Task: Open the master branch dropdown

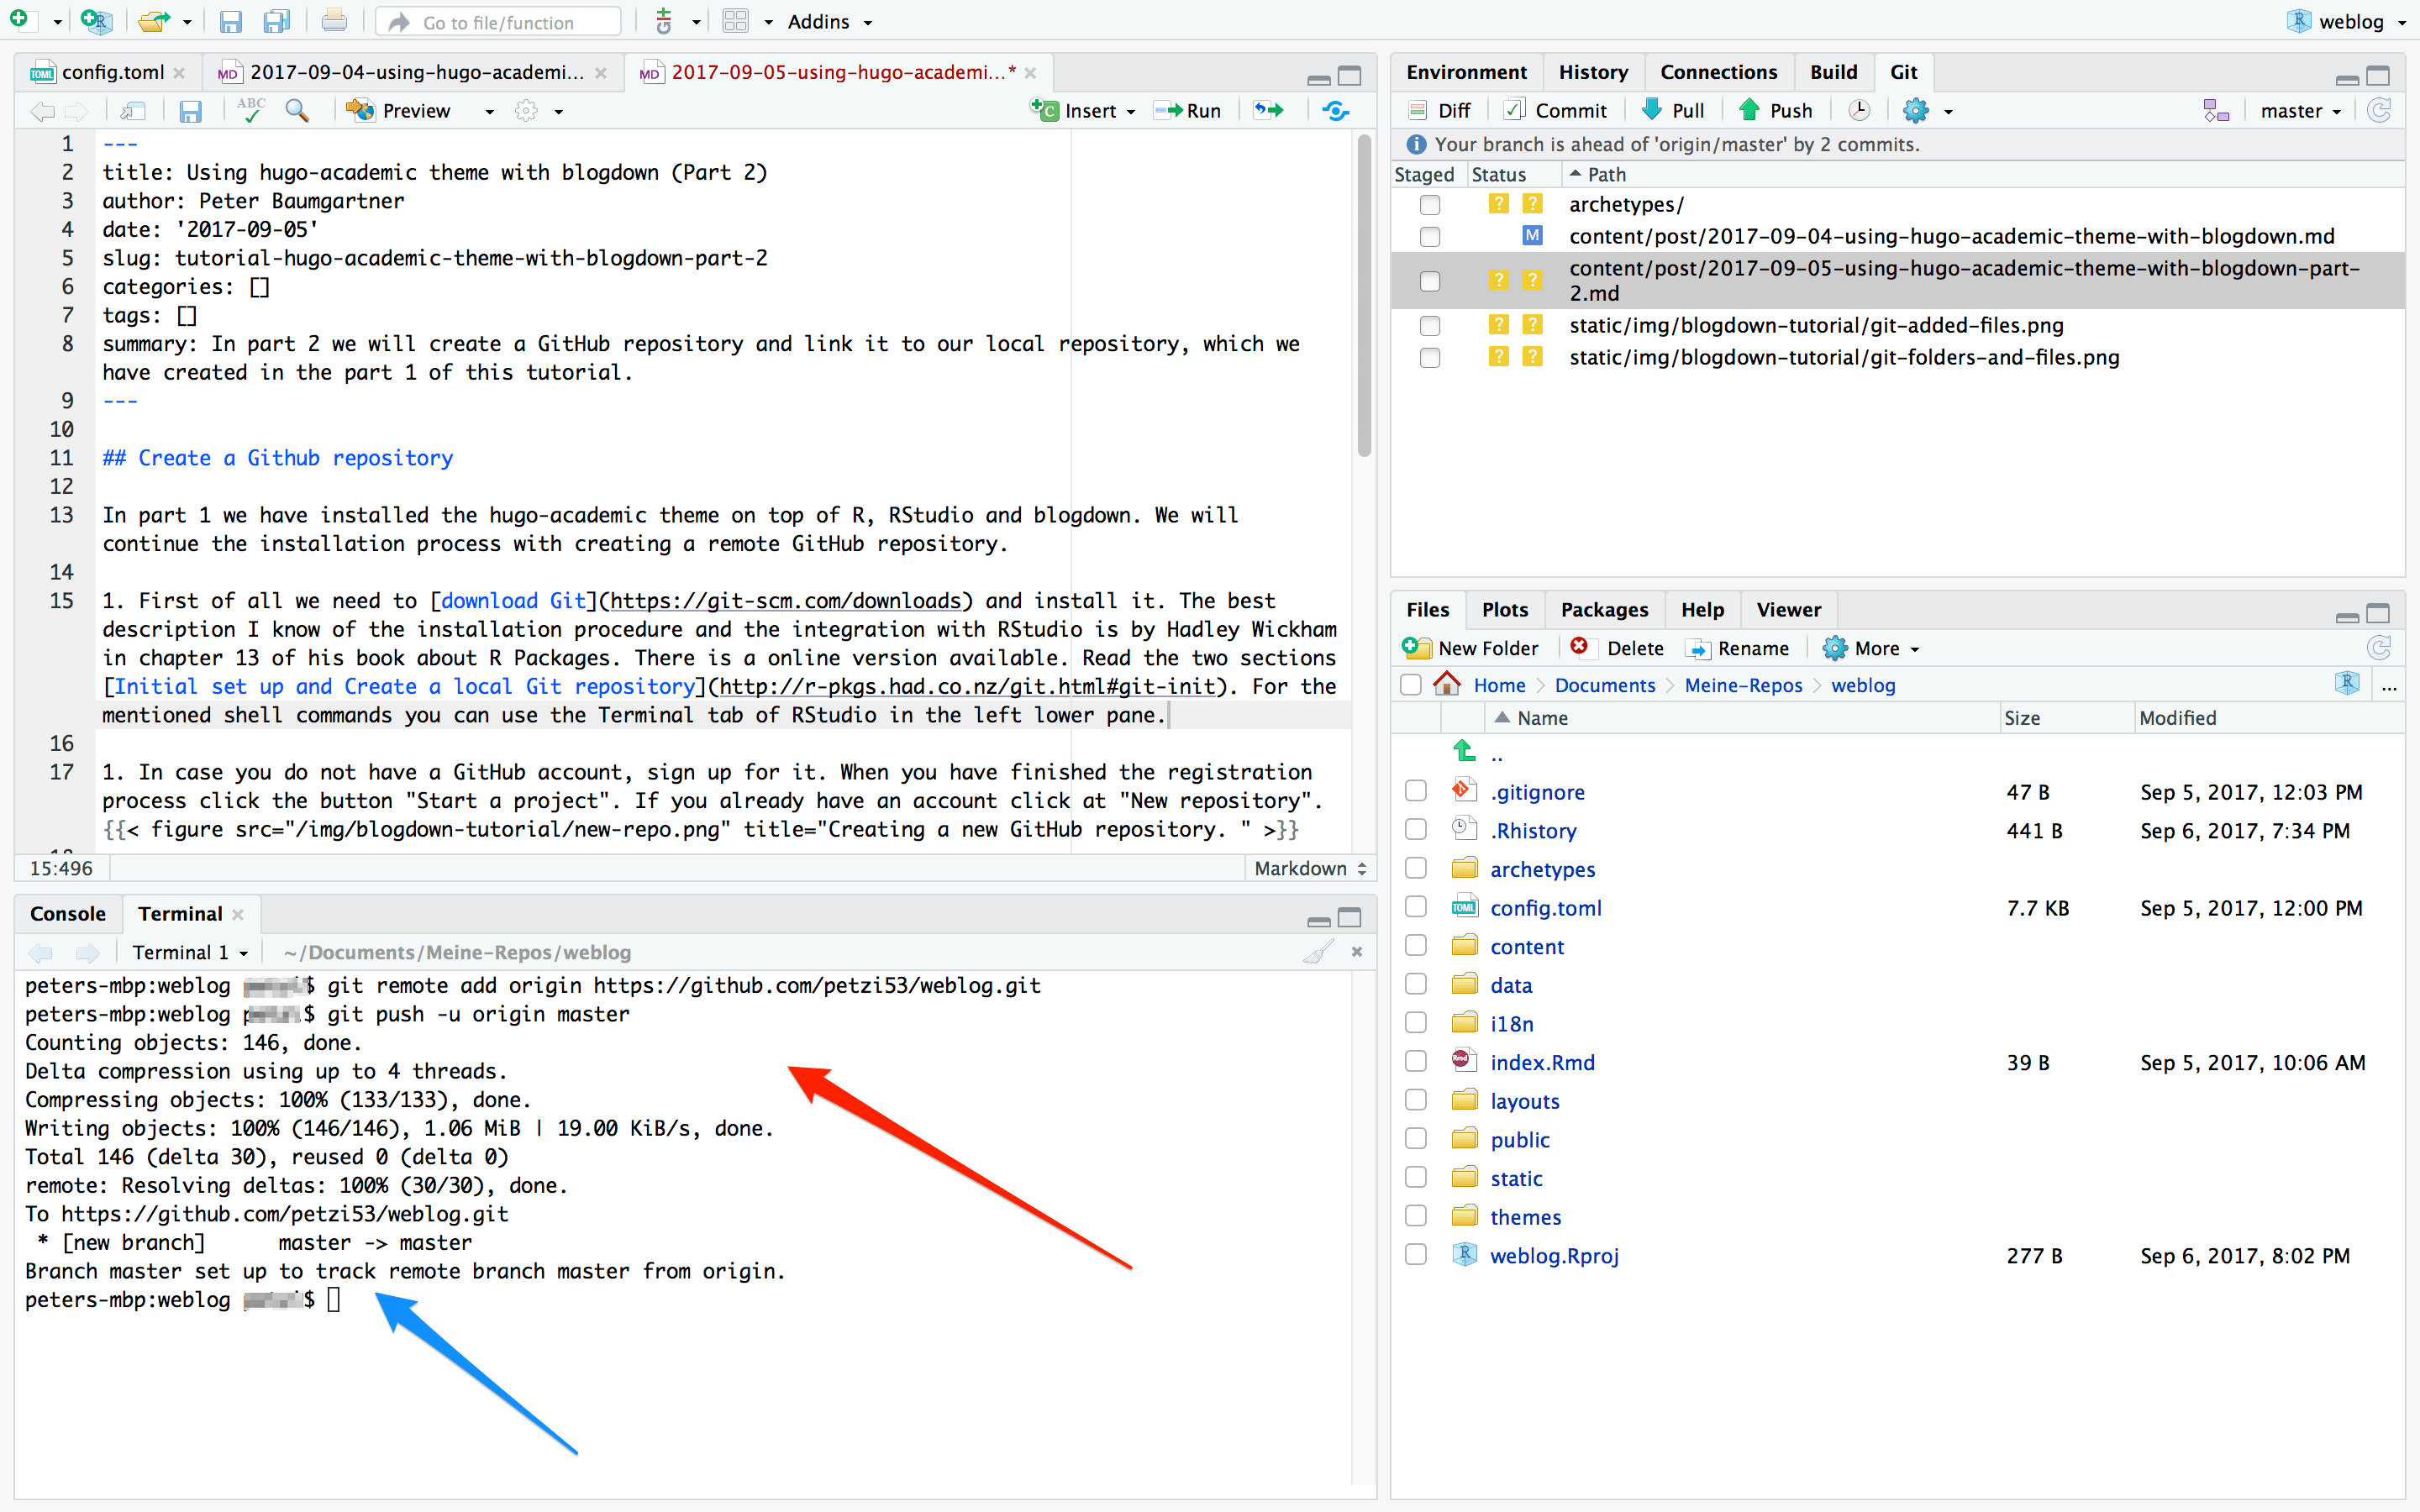Action: click(2300, 110)
